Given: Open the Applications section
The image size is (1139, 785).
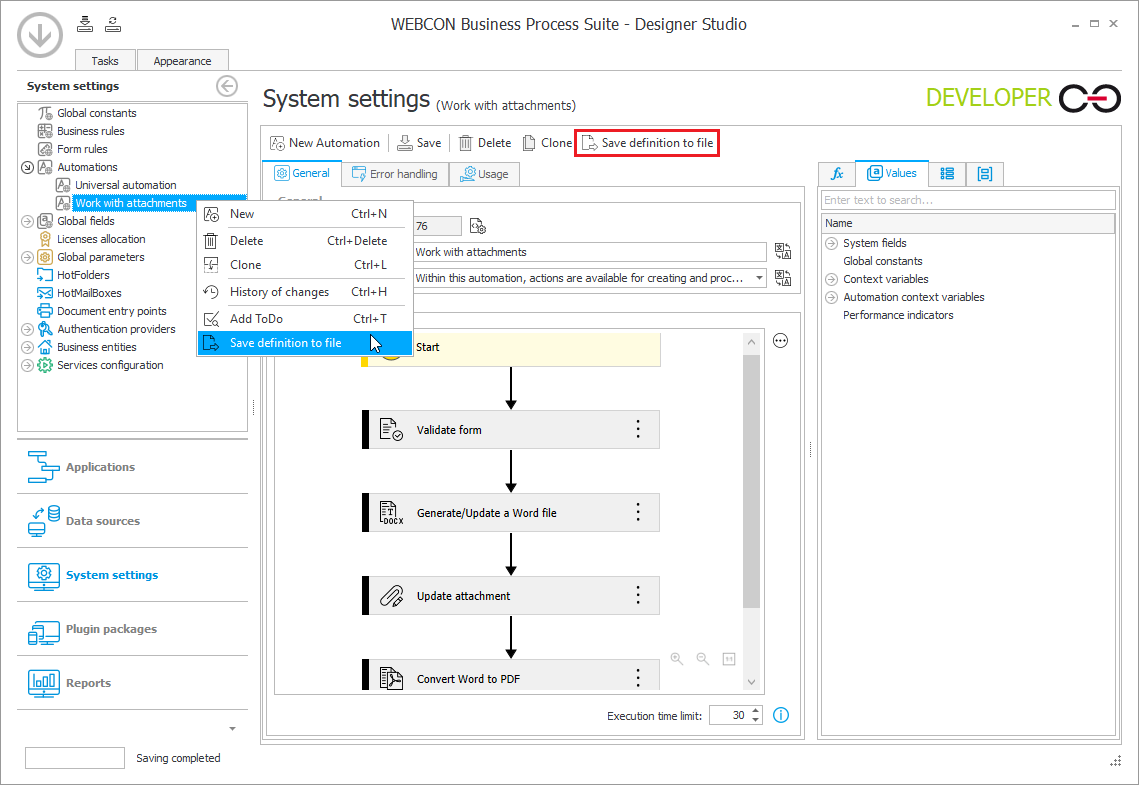Looking at the screenshot, I should click(132, 467).
